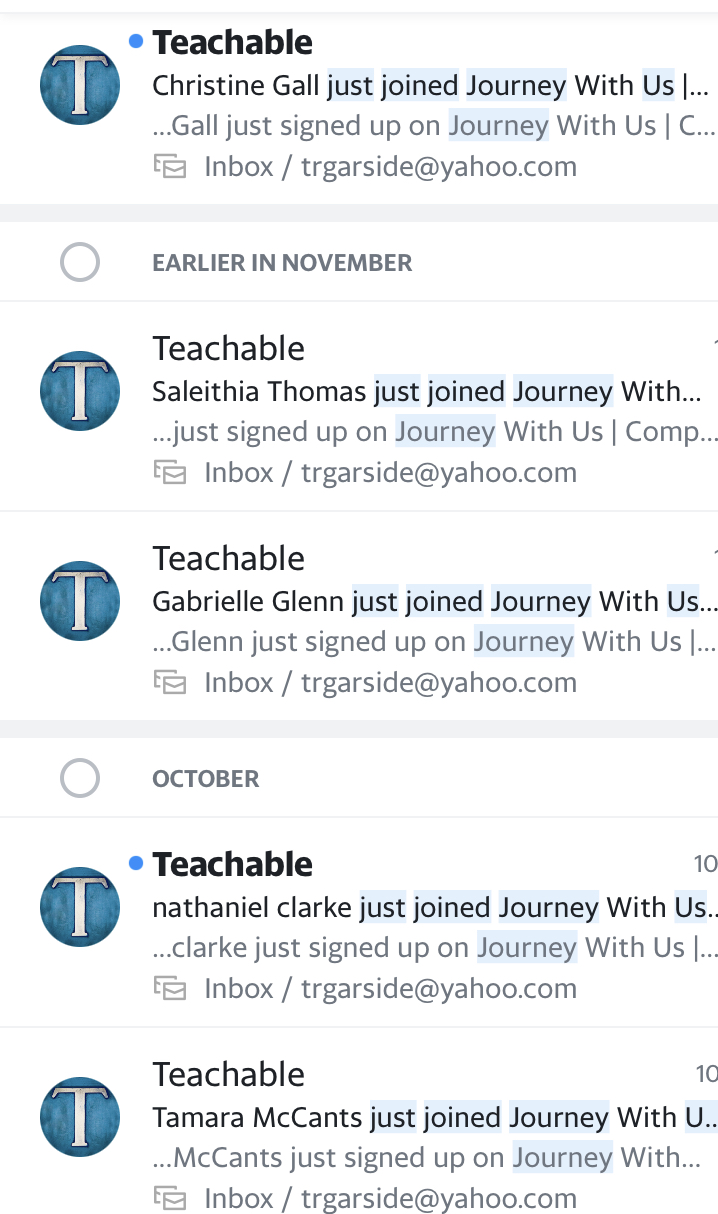Click Teachable sender name on nathaniel clarke email

233,864
